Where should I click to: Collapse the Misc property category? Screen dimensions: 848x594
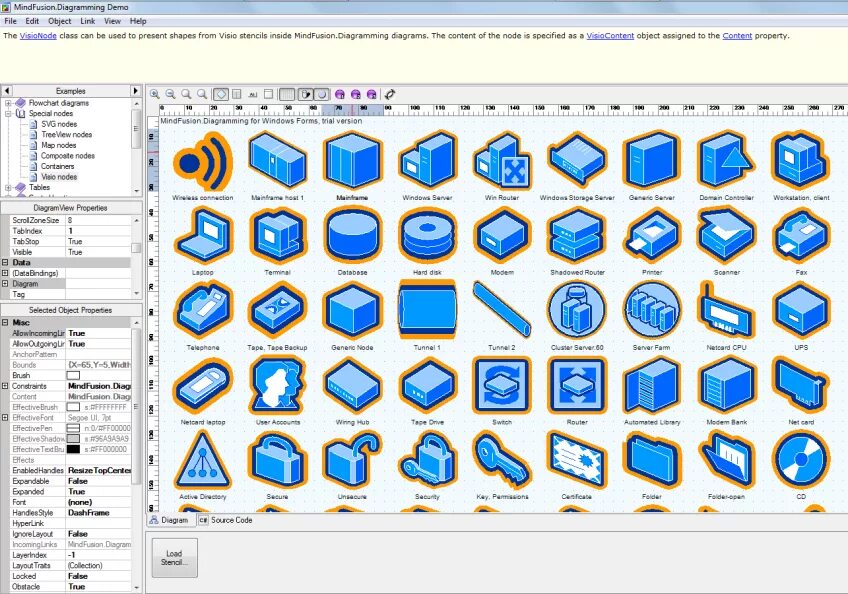pyautogui.click(x=5, y=322)
